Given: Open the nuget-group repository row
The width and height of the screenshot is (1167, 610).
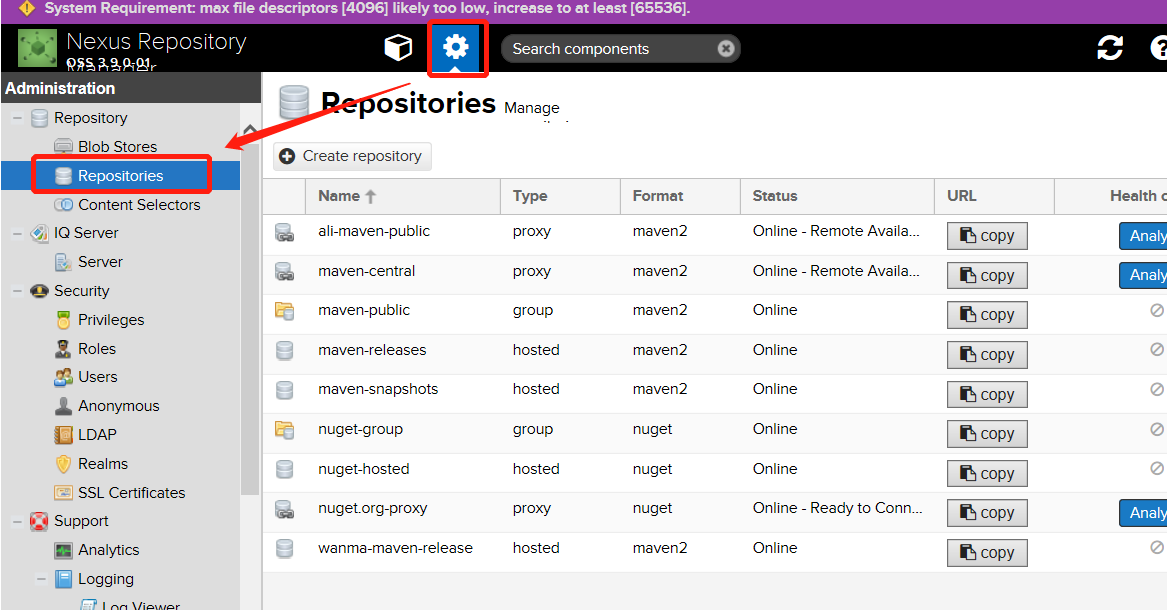Looking at the screenshot, I should coord(714,434).
